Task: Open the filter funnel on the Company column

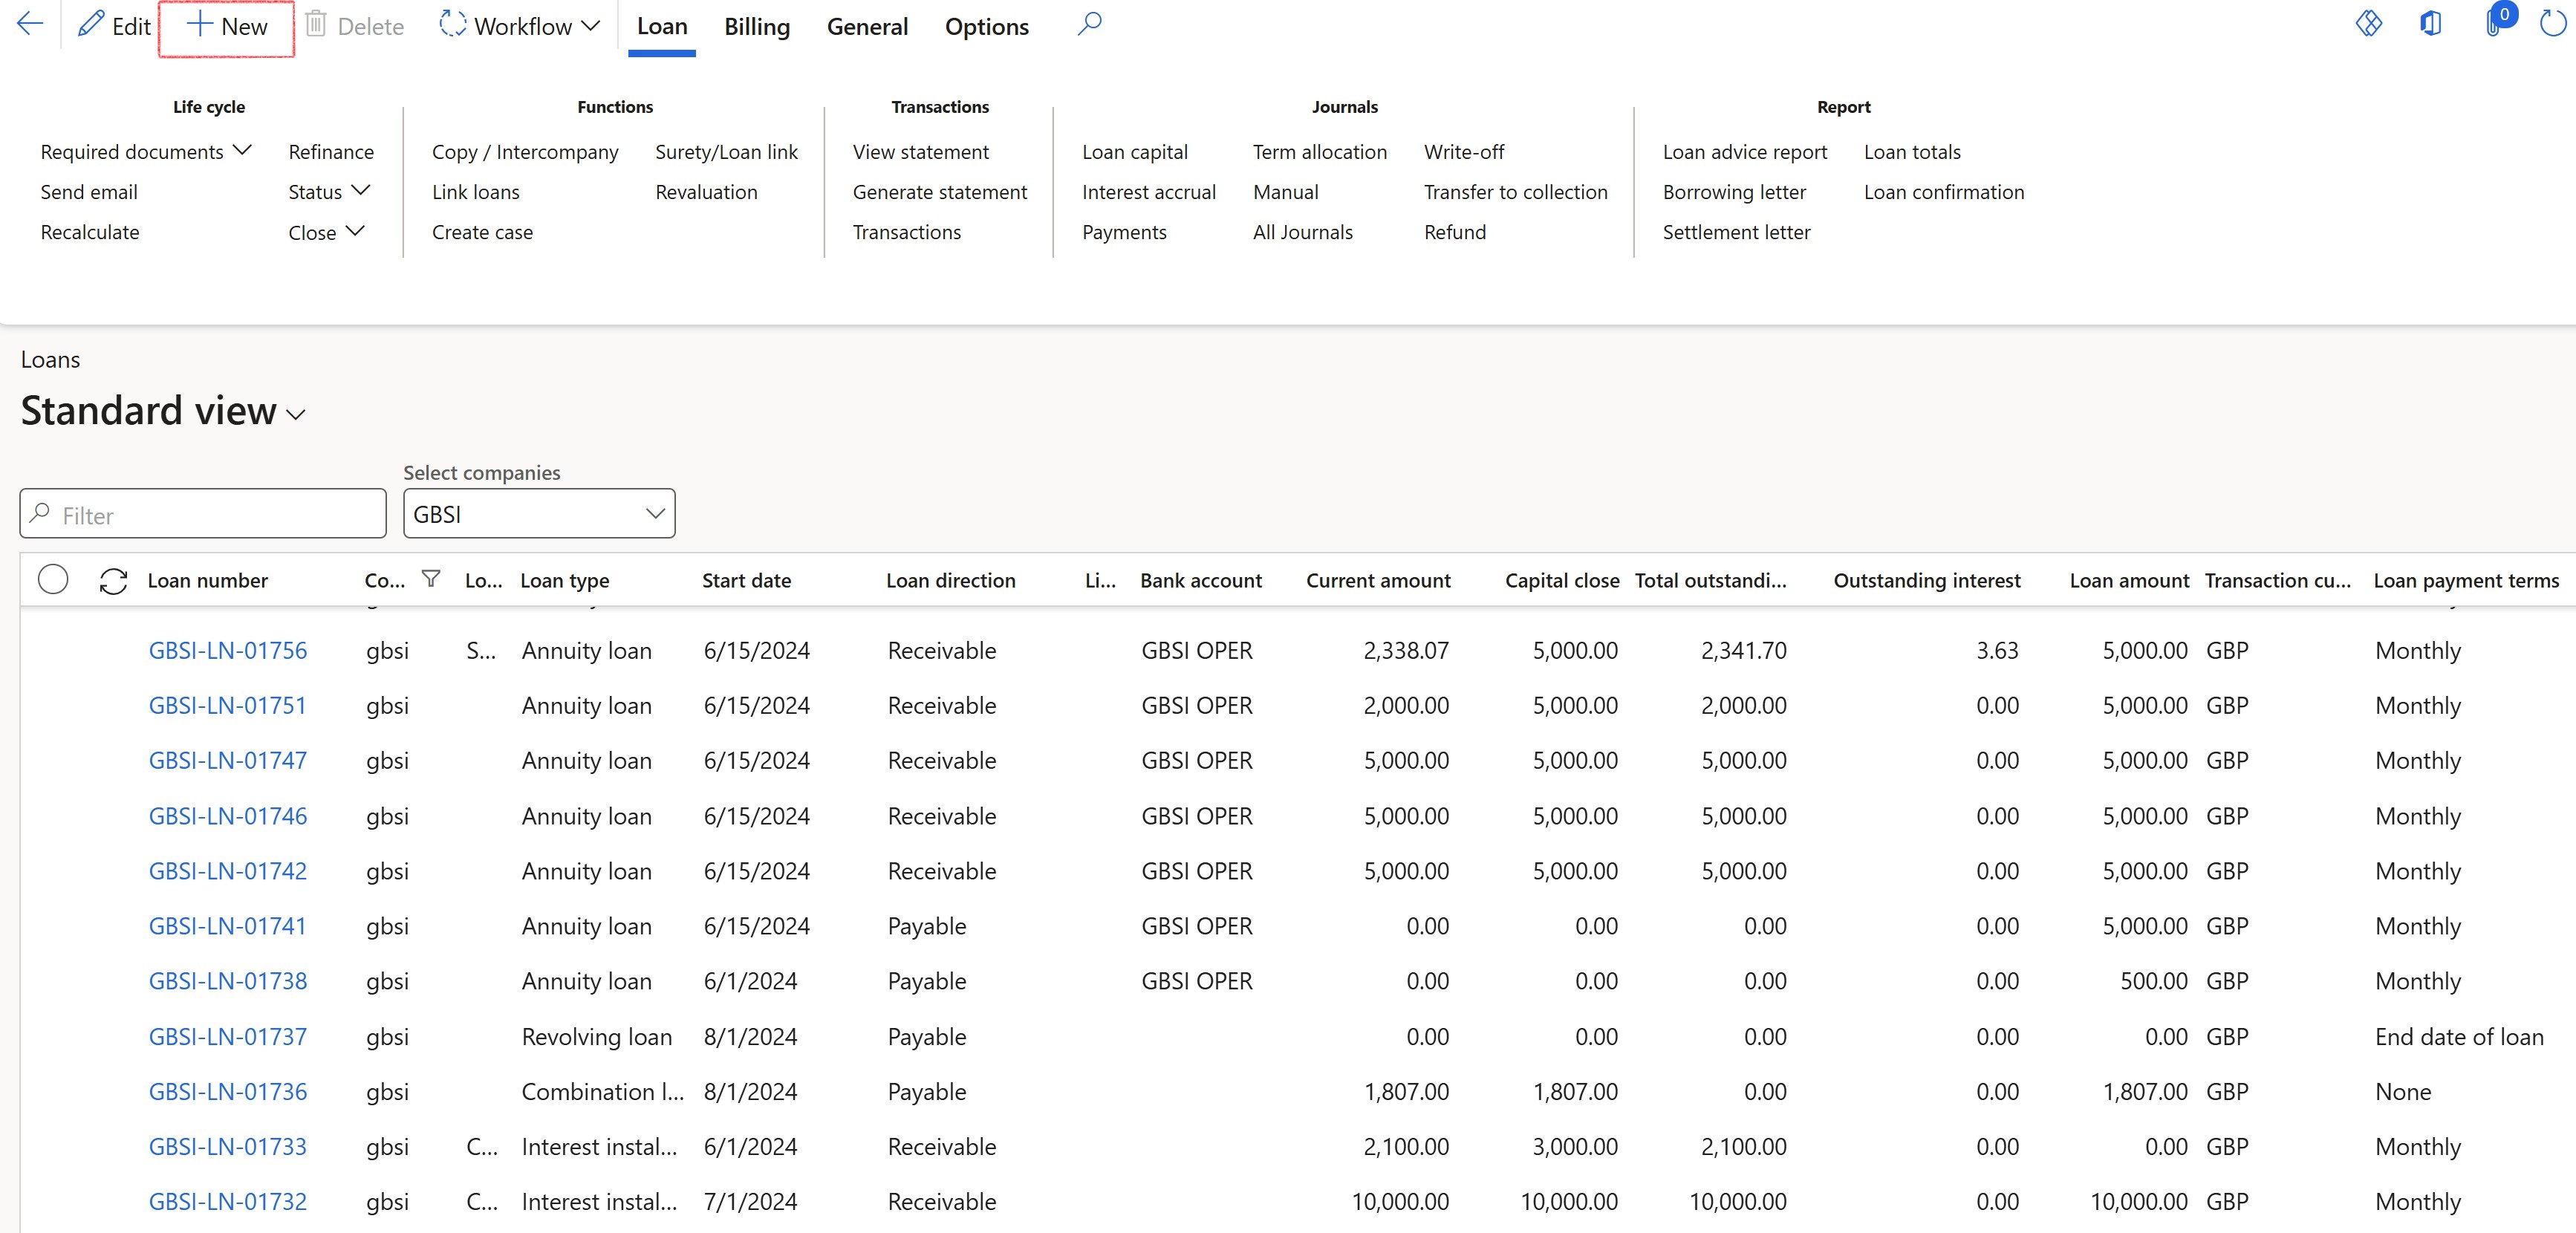Action: [x=431, y=579]
